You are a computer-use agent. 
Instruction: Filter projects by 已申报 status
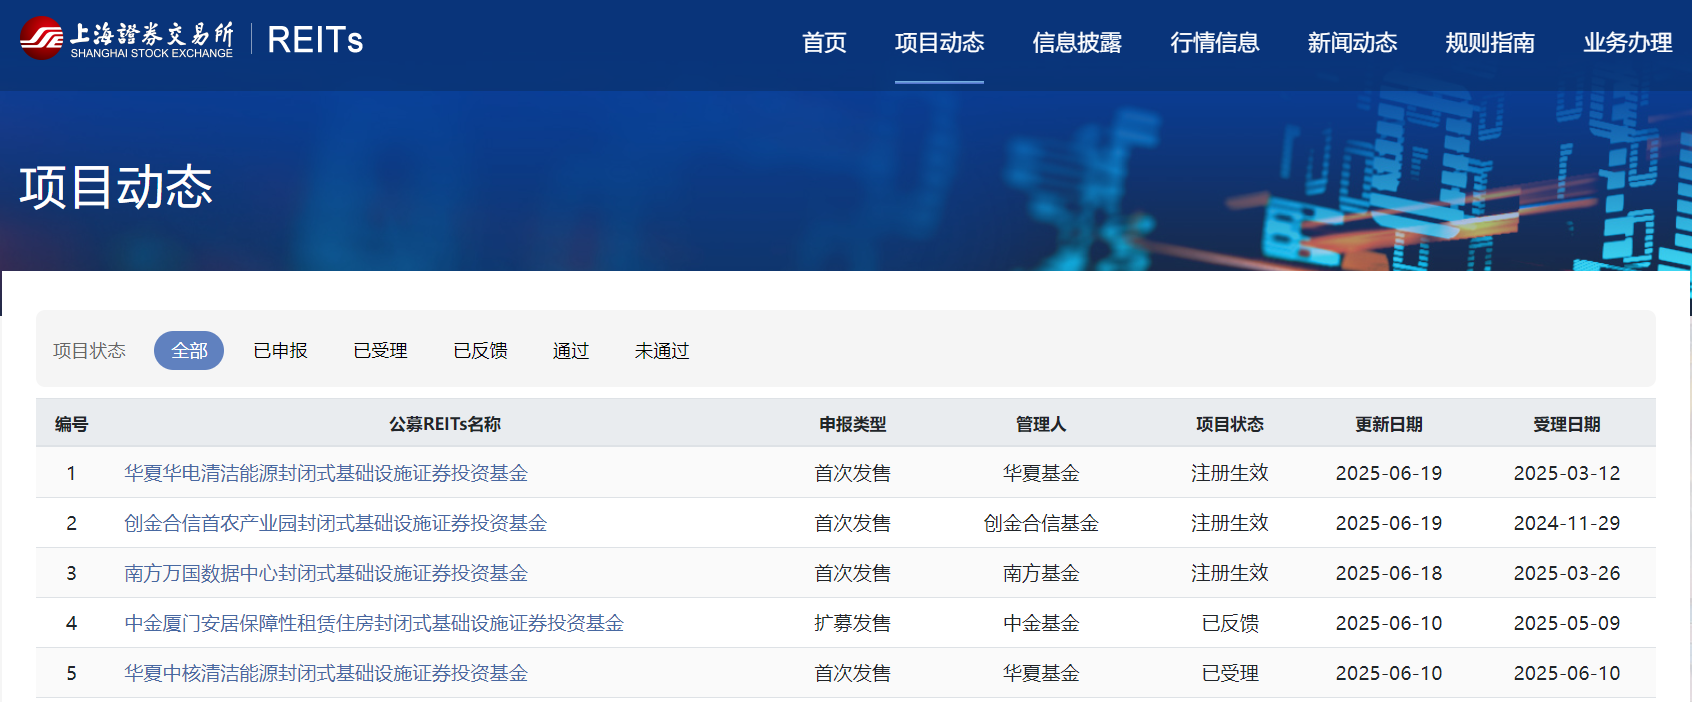pyautogui.click(x=281, y=351)
